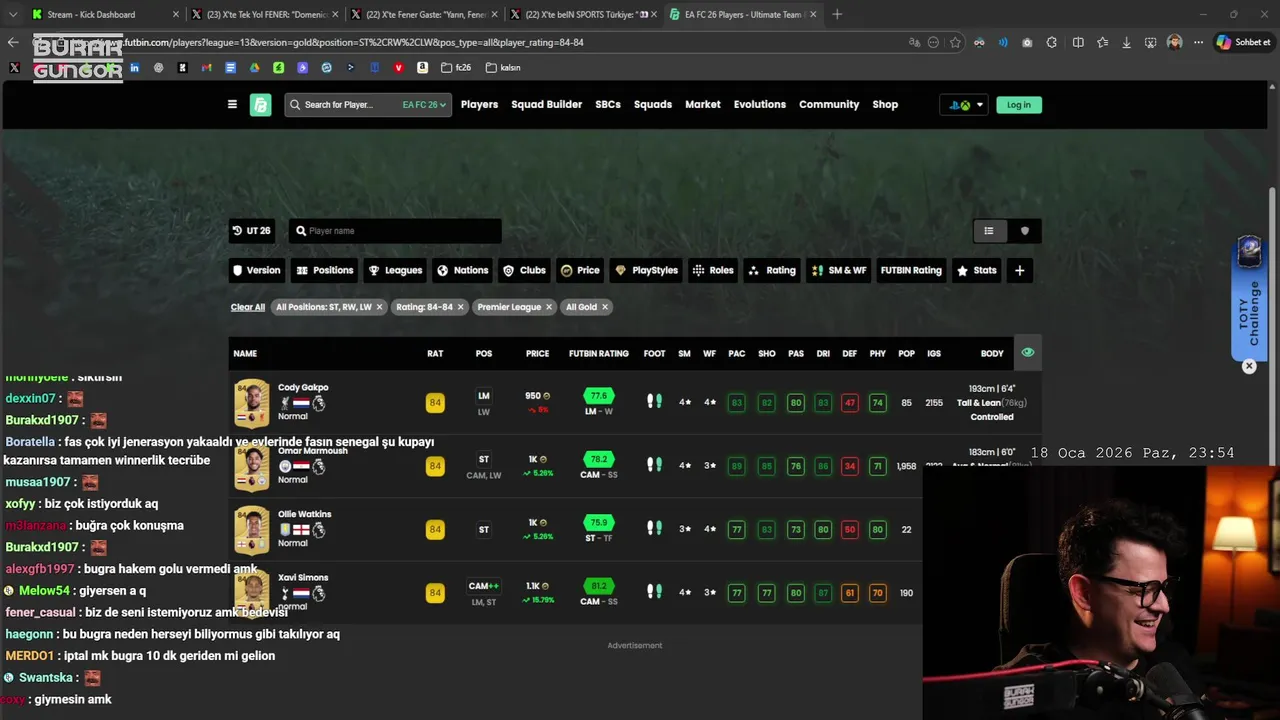Remove All Positions: ST, RW, LW chip

click(379, 307)
